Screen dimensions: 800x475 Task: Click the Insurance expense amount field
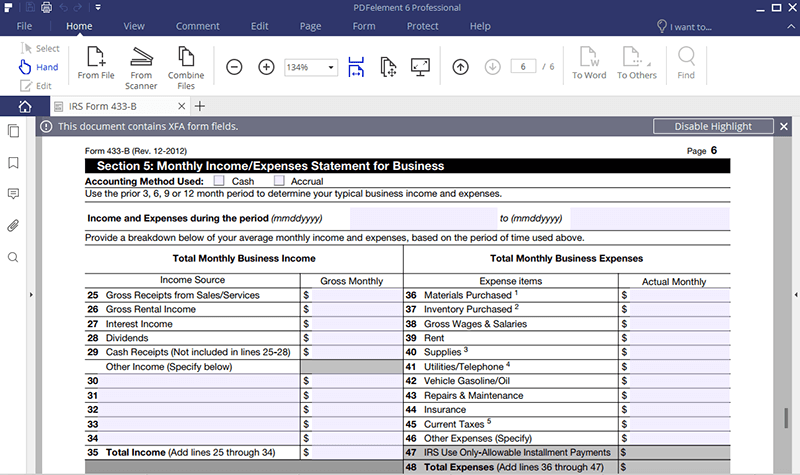680,410
